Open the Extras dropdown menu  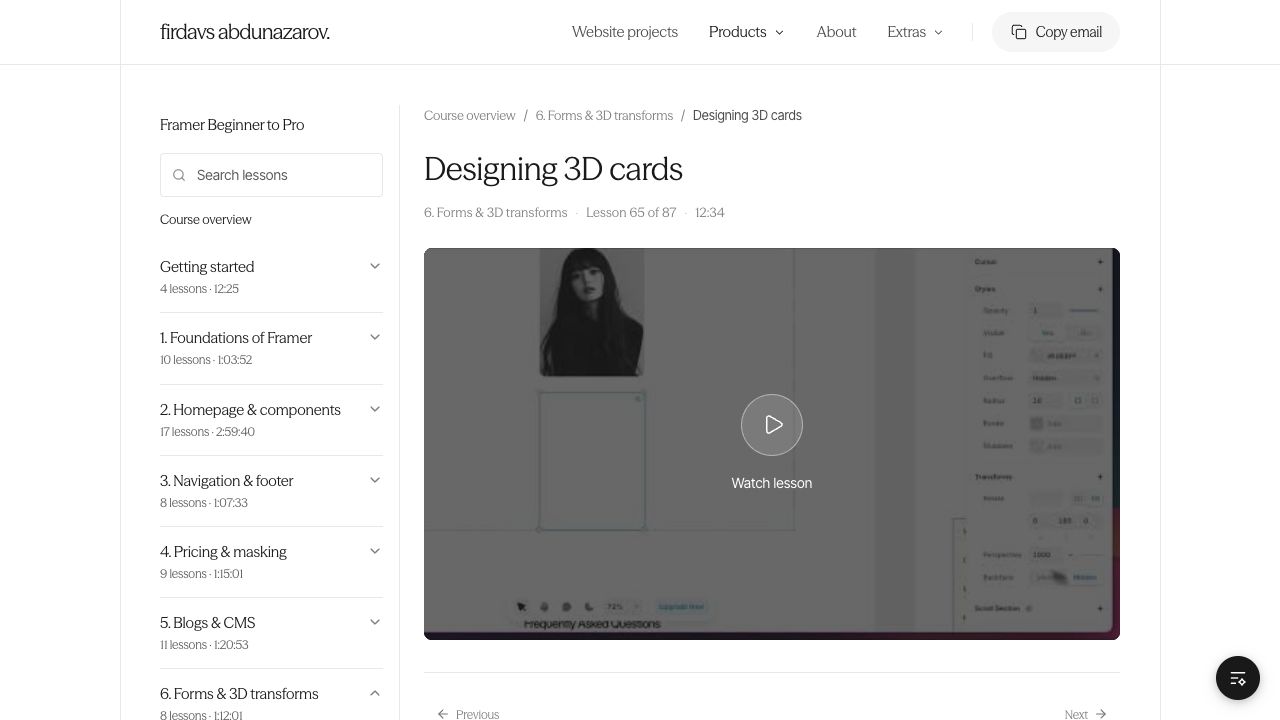coord(915,32)
